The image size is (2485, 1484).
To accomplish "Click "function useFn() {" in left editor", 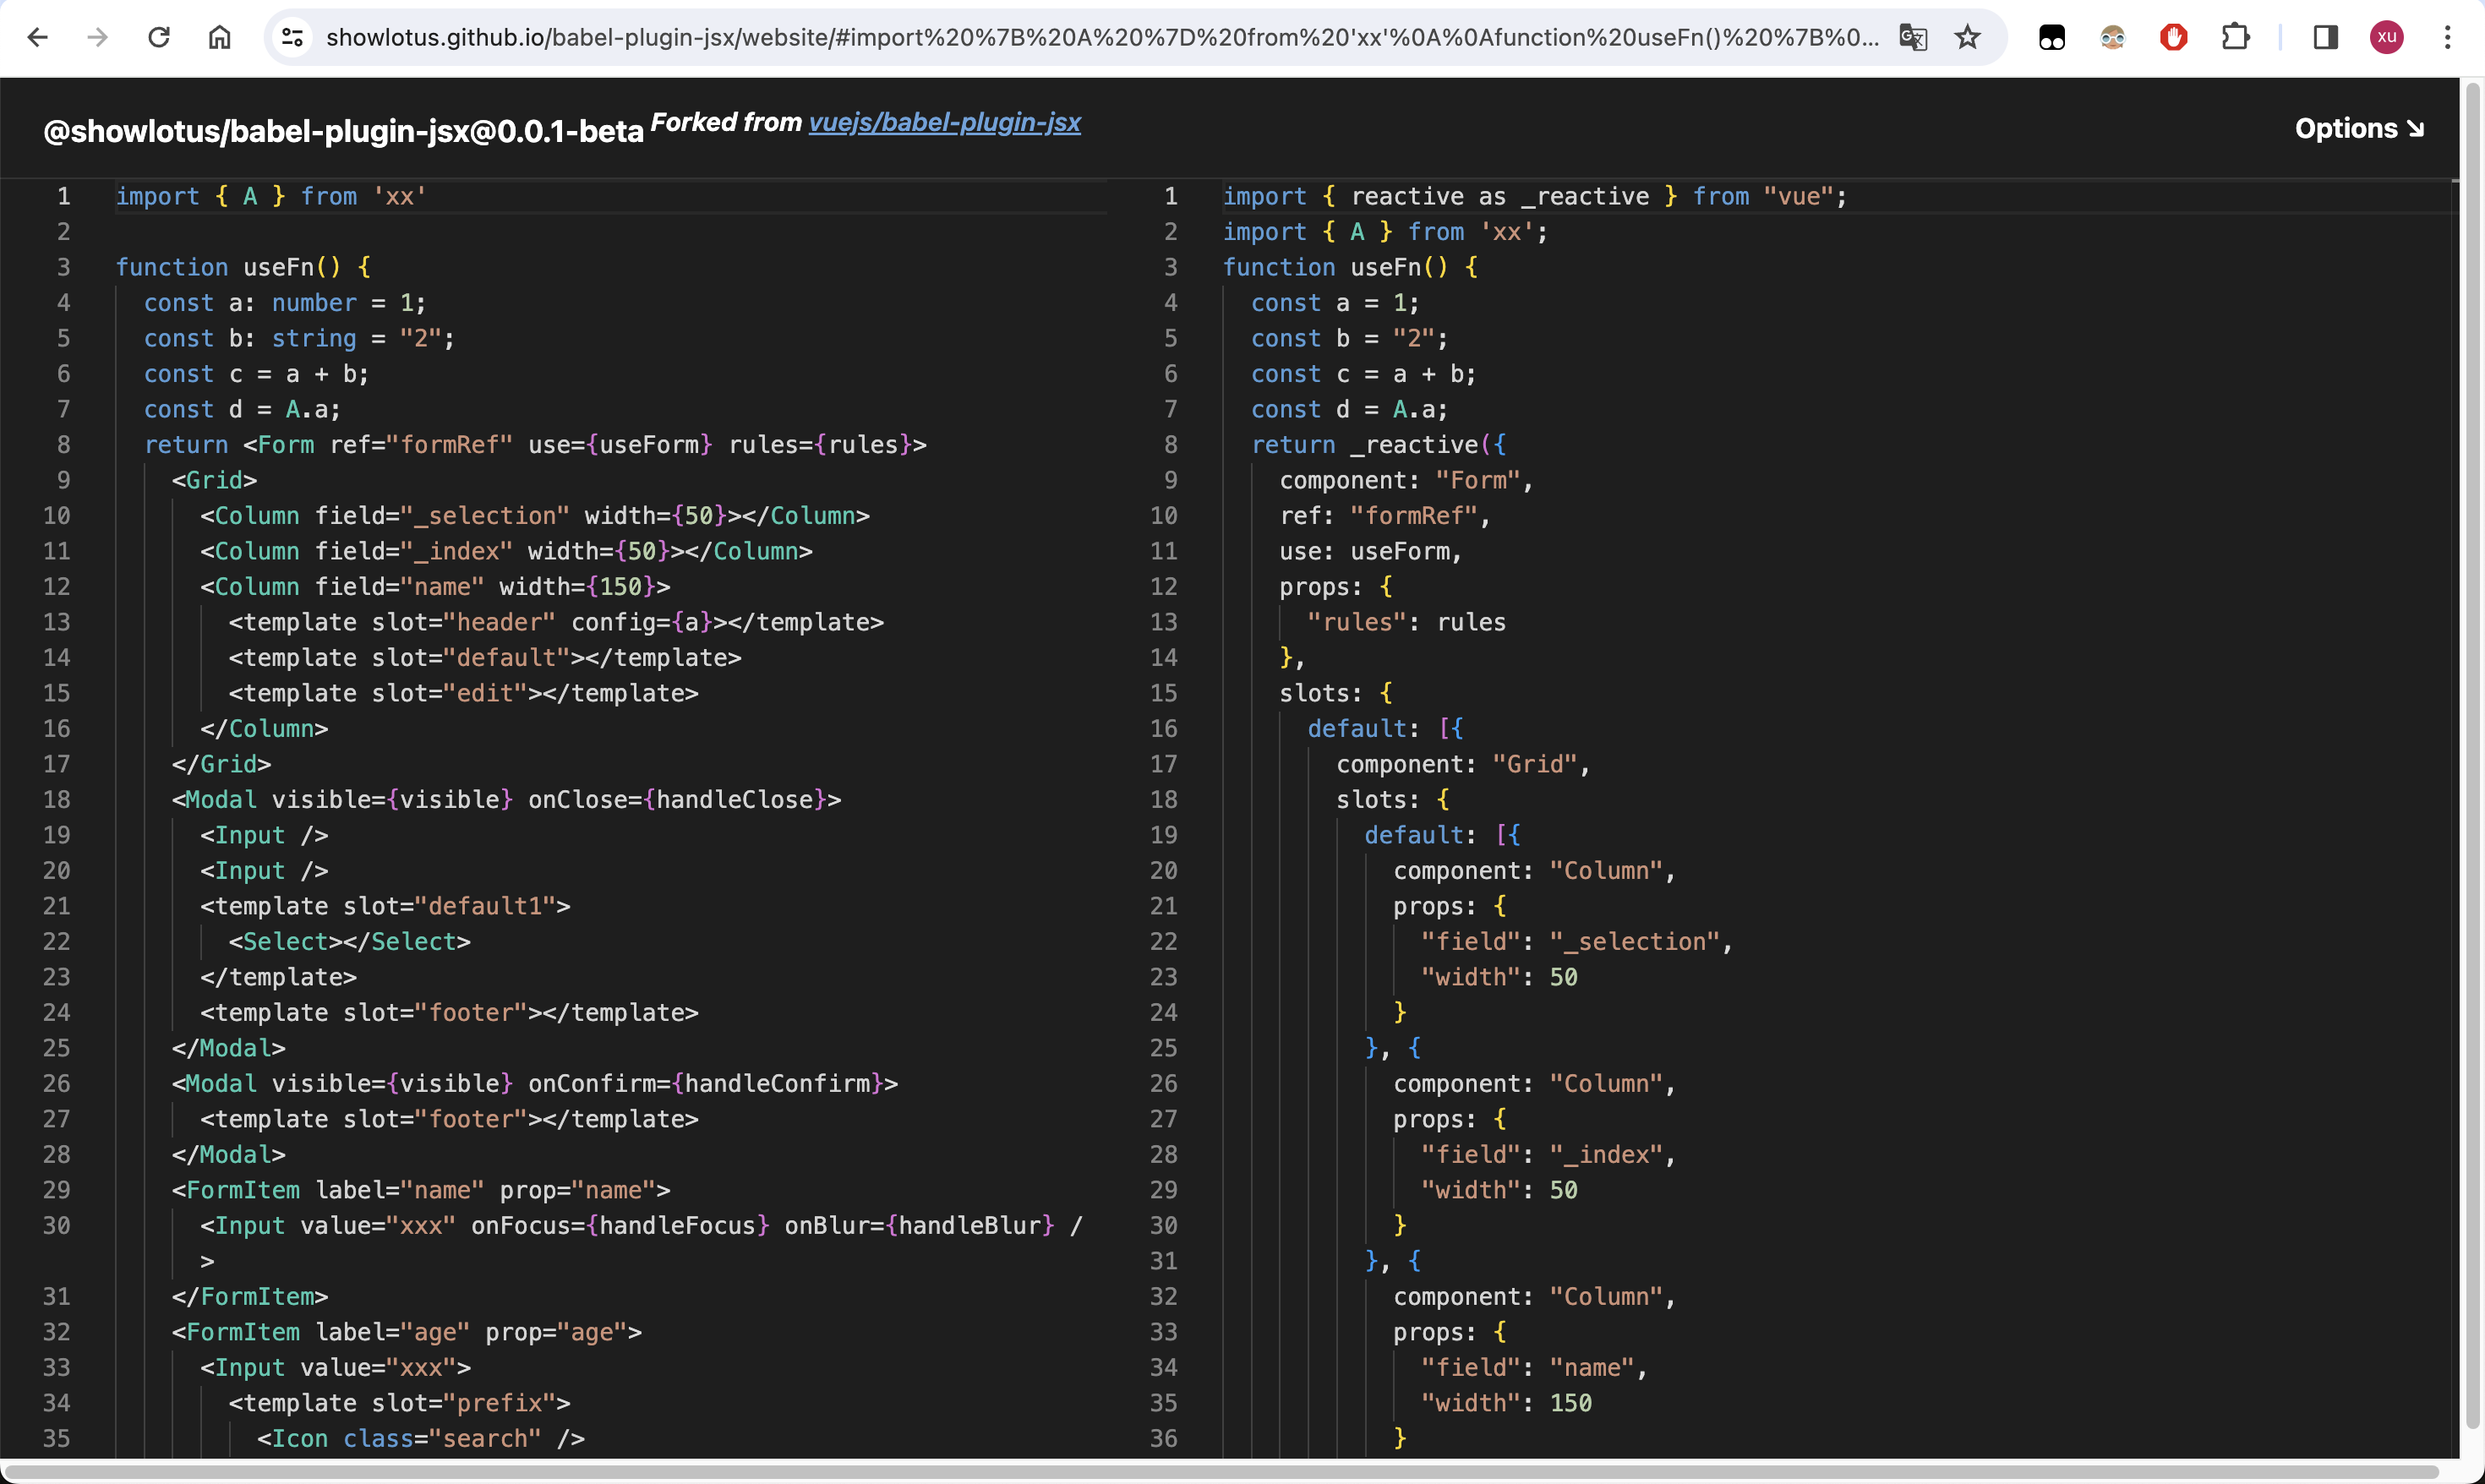I will (243, 267).
